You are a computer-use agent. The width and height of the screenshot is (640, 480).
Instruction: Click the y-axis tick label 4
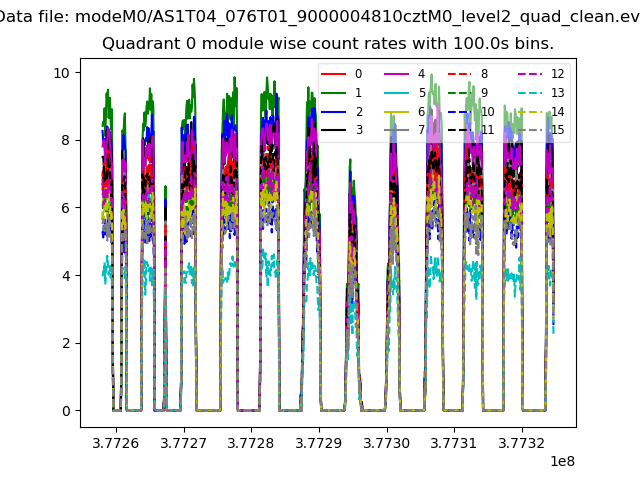[x=65, y=276]
